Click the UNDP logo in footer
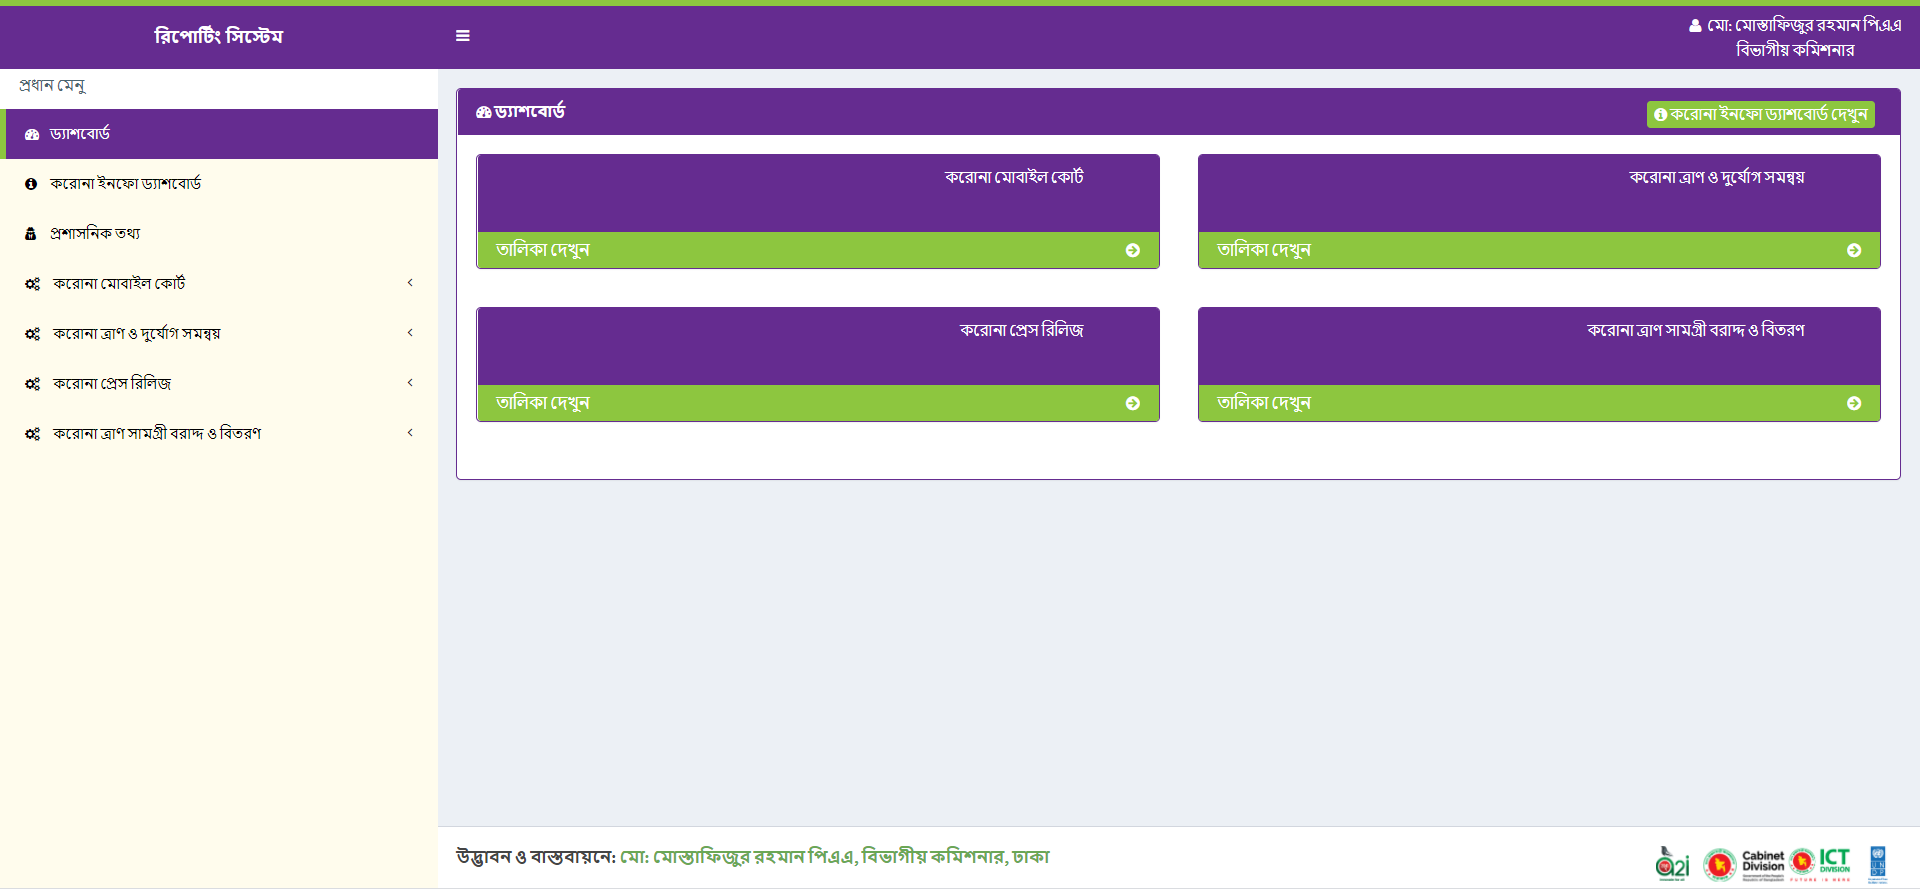 (1878, 864)
